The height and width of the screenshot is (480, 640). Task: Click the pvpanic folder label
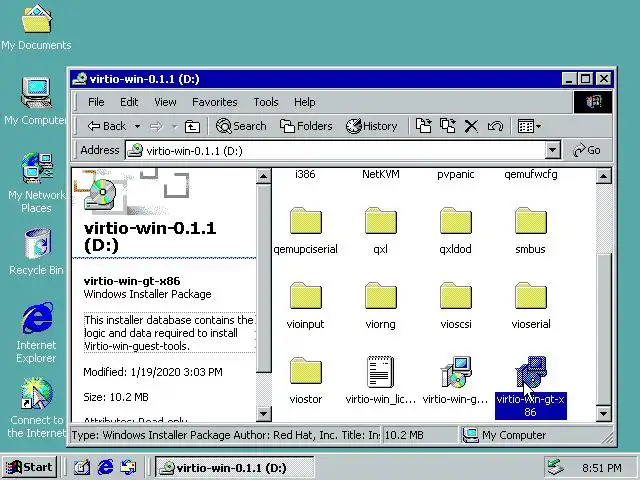pyautogui.click(x=456, y=174)
